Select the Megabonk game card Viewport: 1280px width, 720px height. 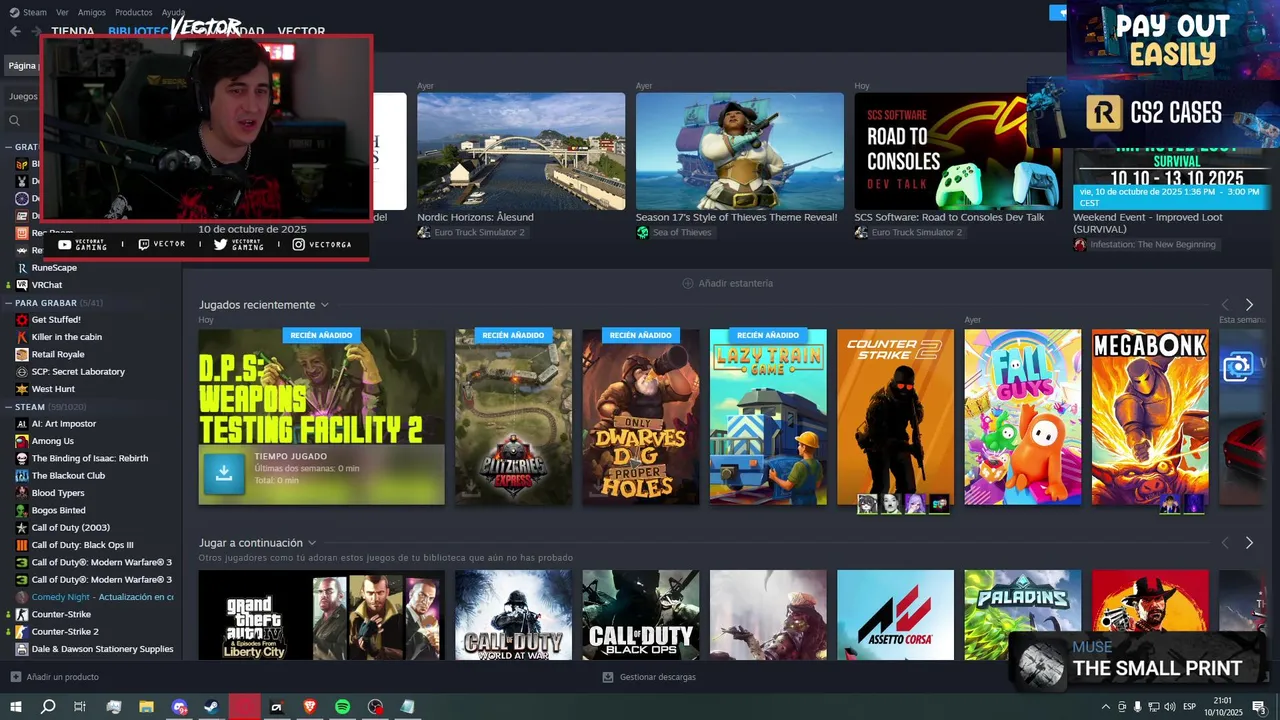tap(1150, 417)
